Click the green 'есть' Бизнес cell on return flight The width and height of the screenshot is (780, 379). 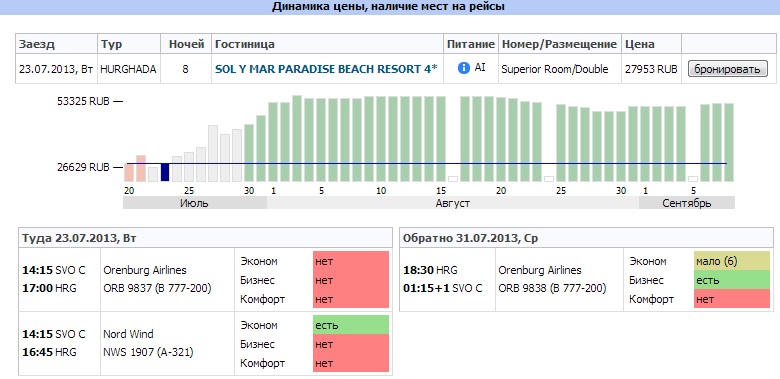(x=732, y=280)
